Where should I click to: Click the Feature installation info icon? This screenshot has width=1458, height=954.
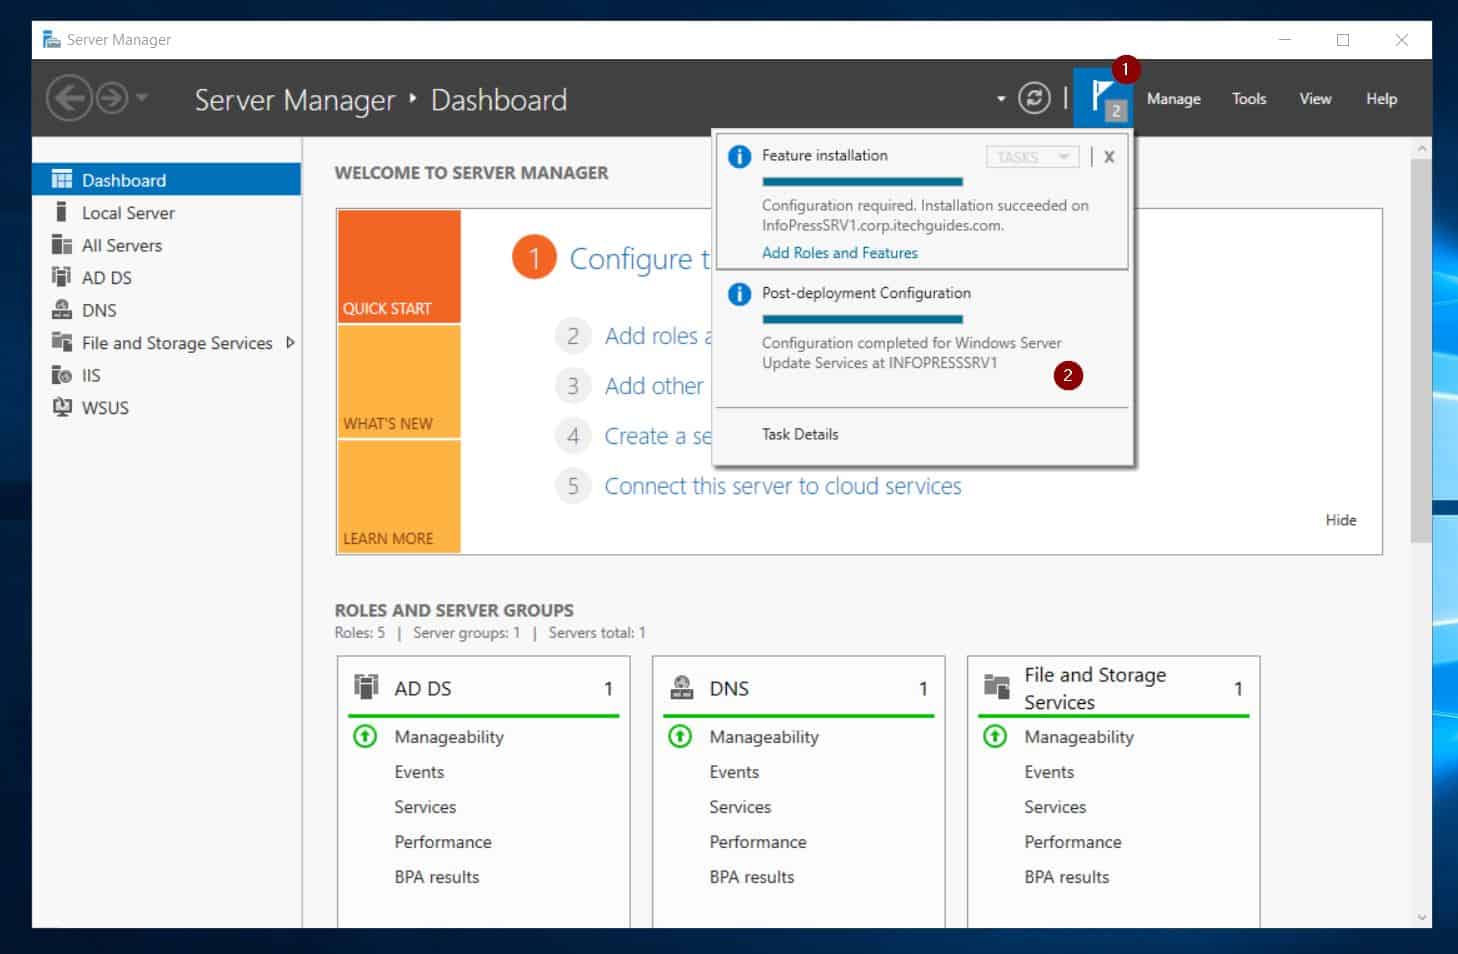point(739,157)
